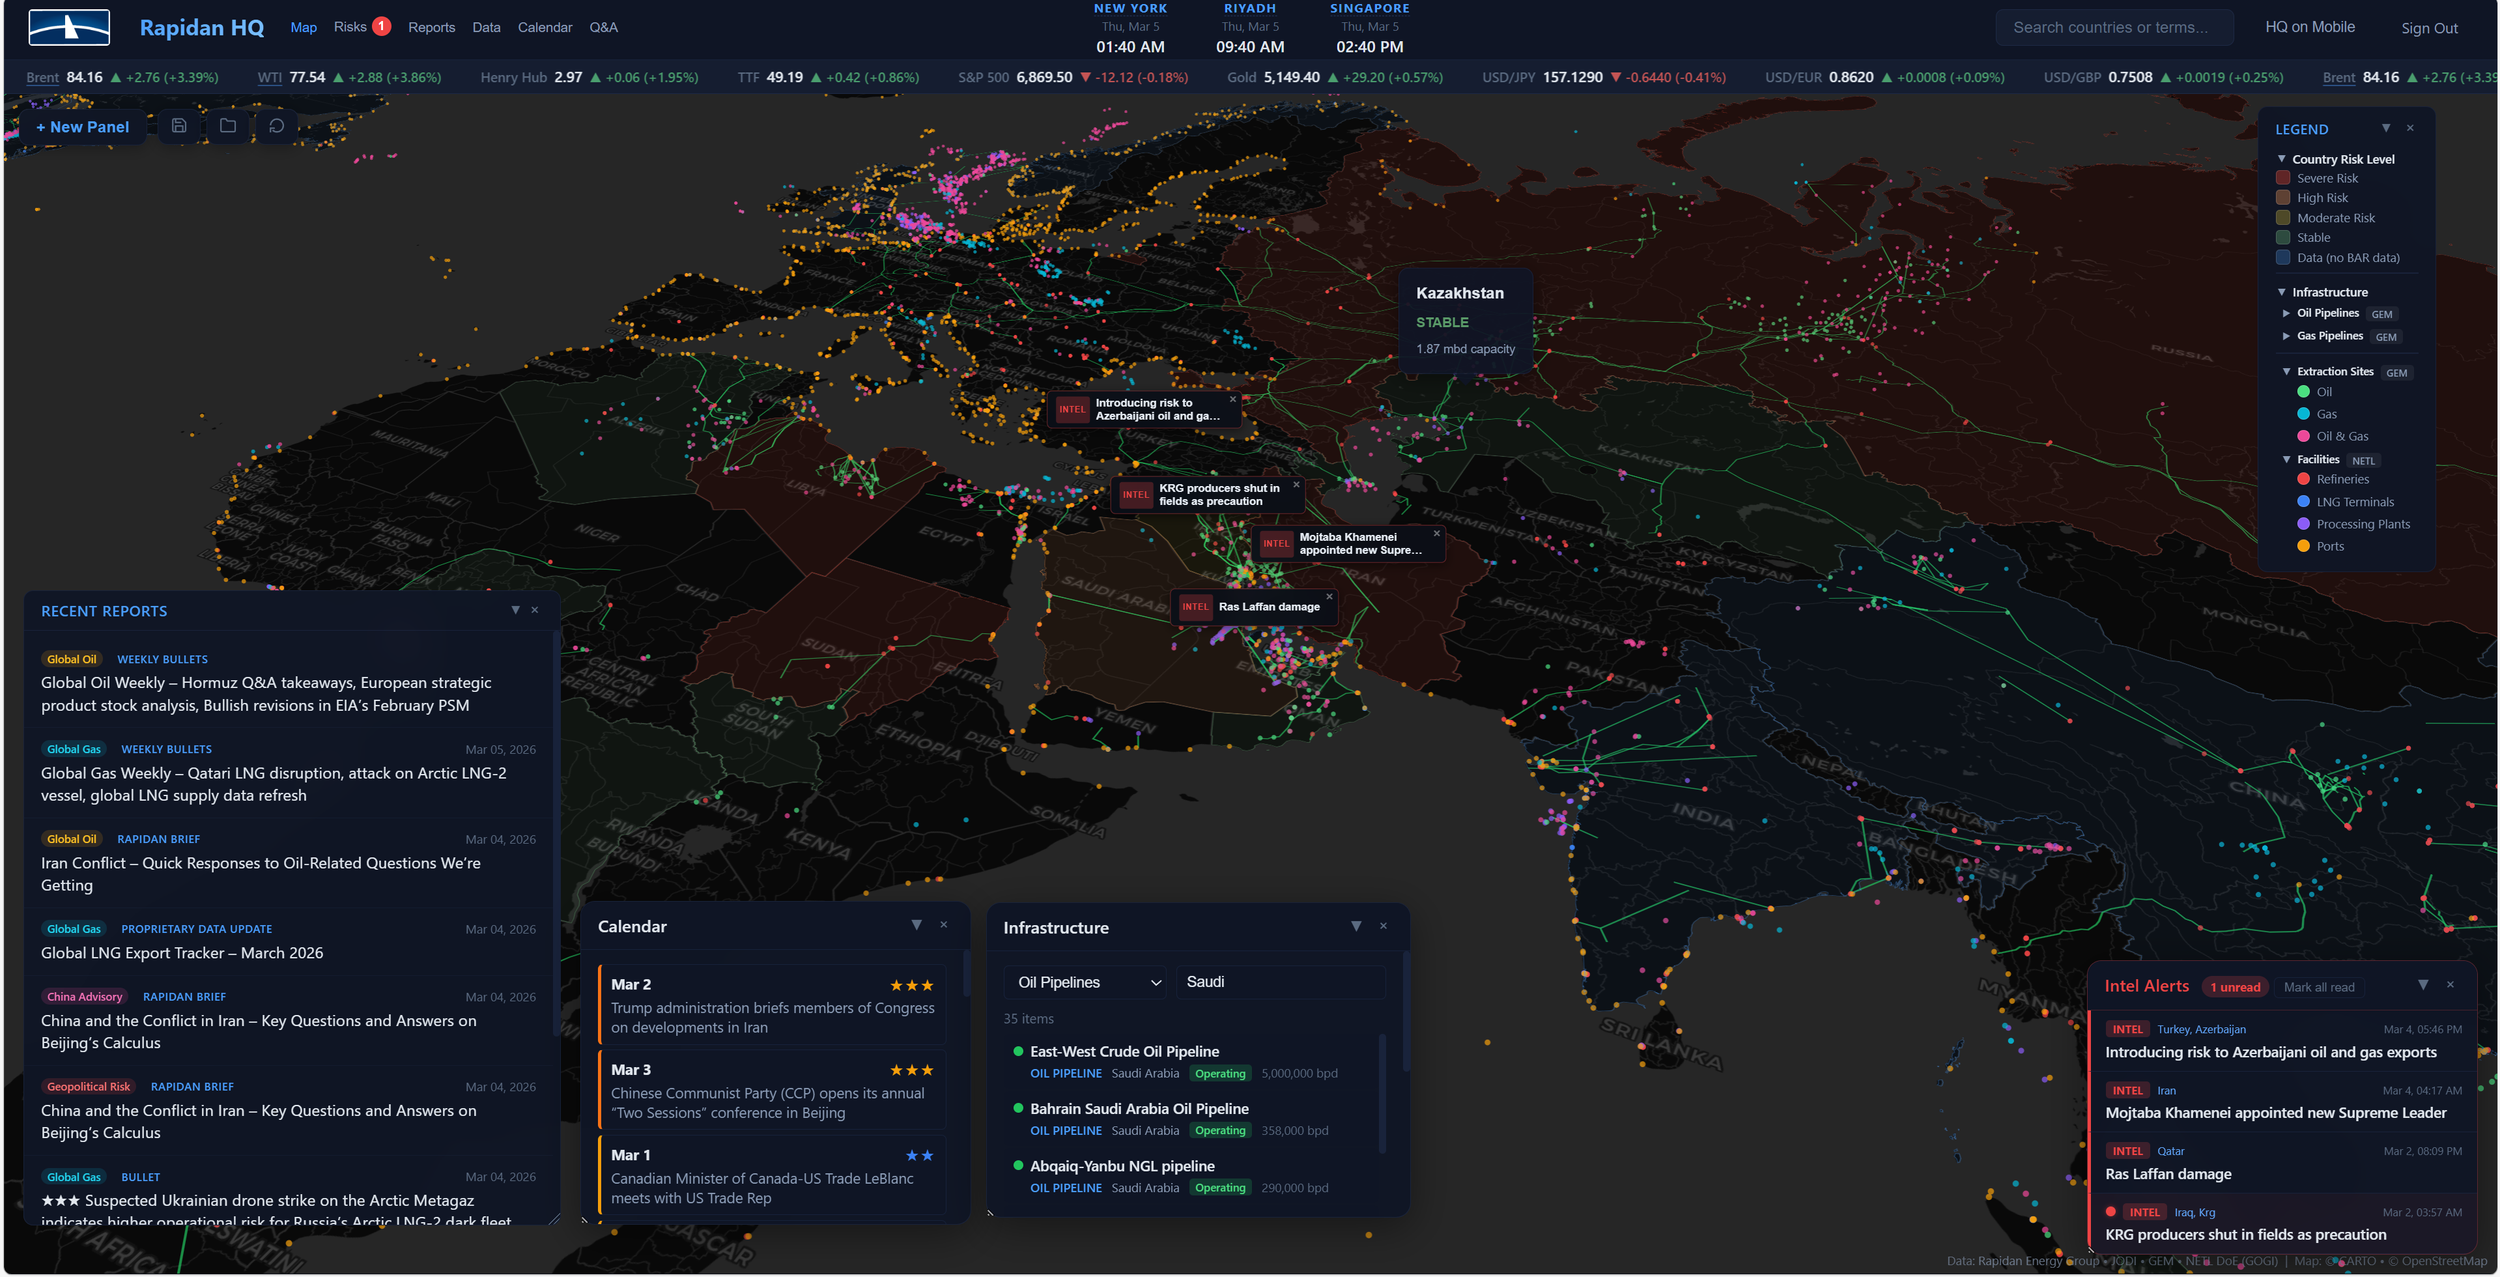Click the reset refresh layout icon
This screenshot has height=1277, width=2500.
pos(277,126)
